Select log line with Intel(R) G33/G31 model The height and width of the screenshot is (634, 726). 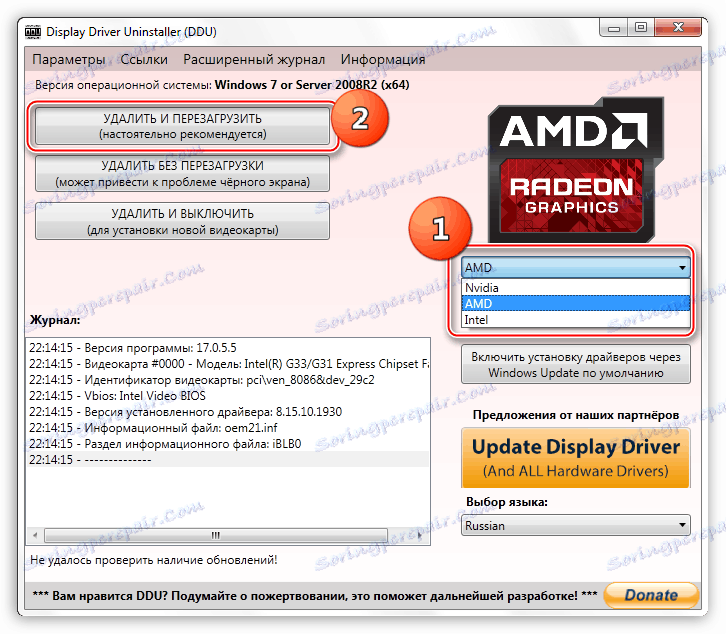[x=228, y=364]
